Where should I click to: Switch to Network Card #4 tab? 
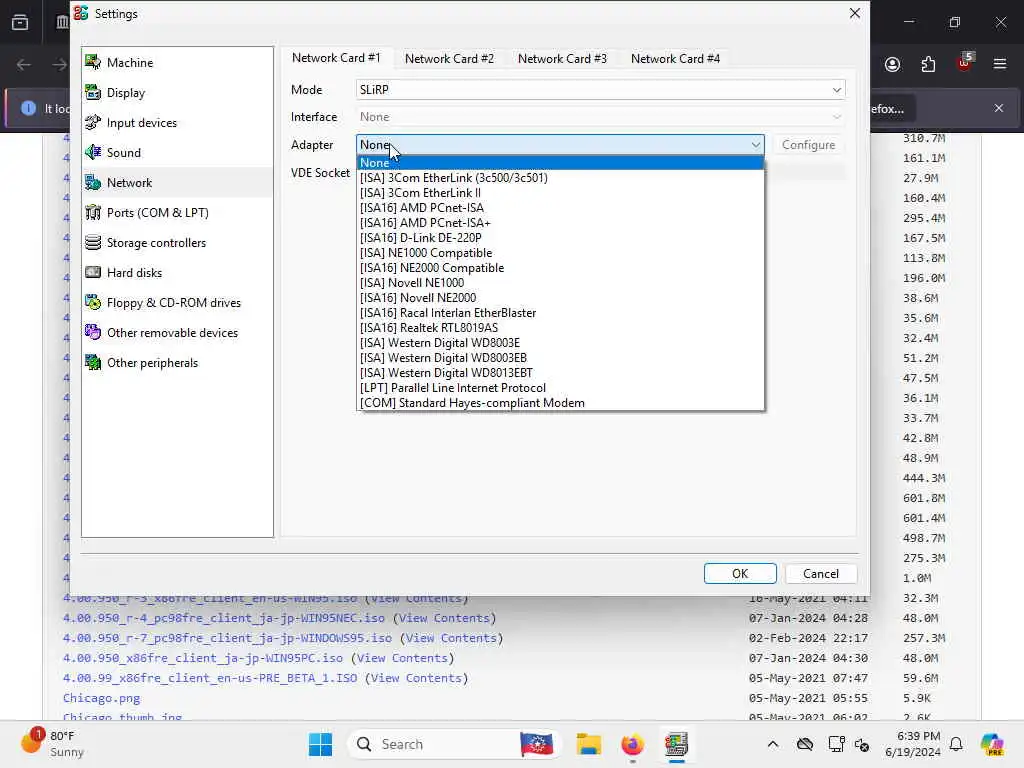[675, 59]
